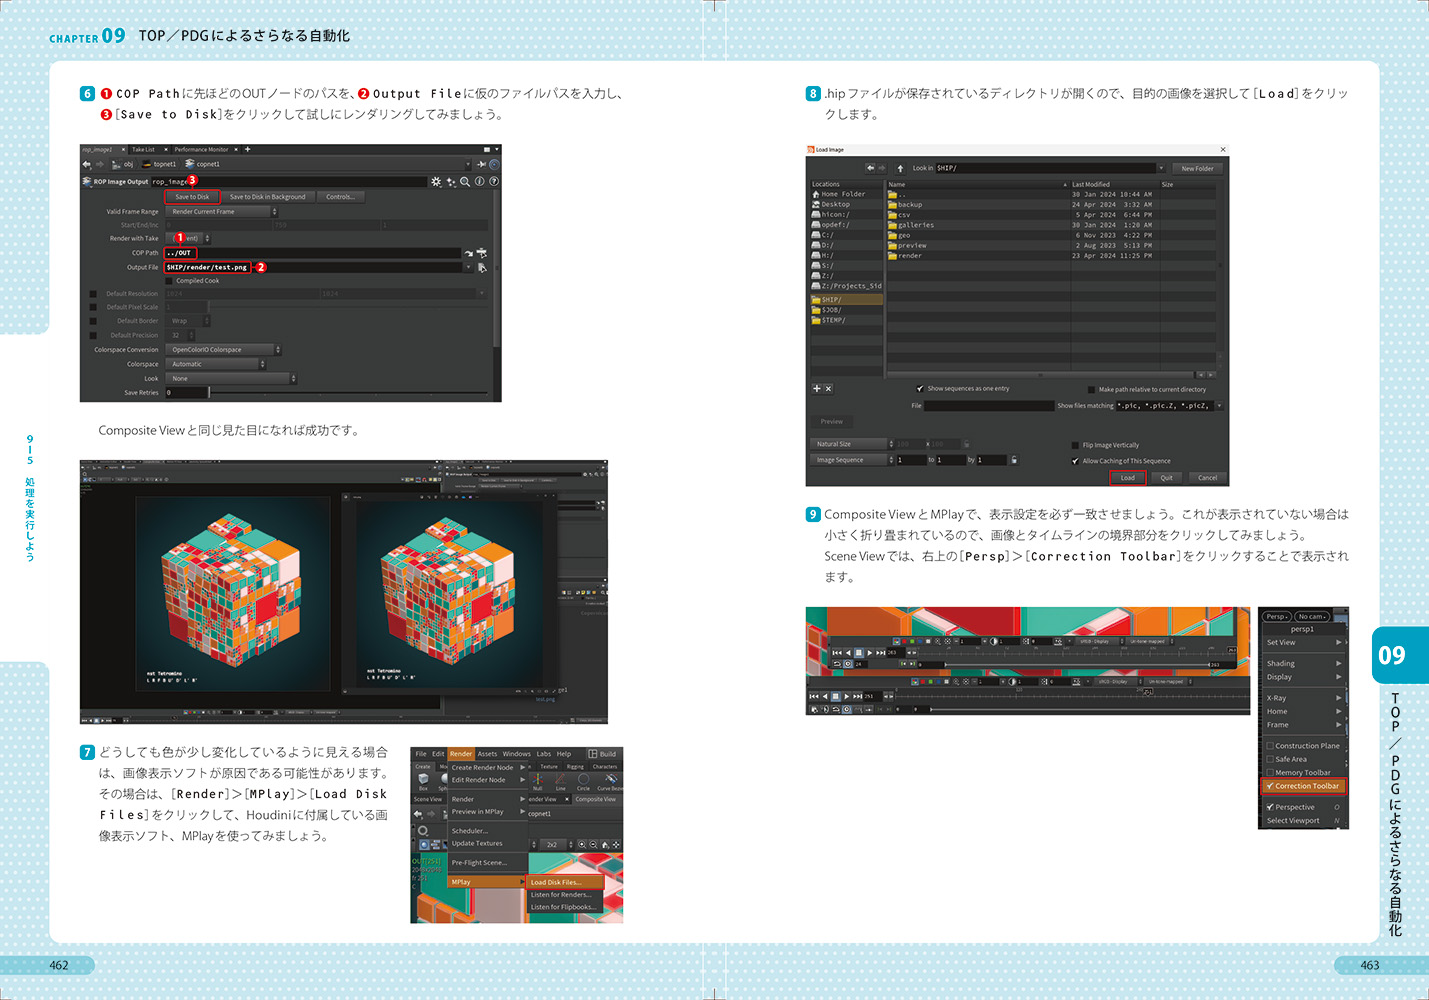Open the render folder in file list

909,256
